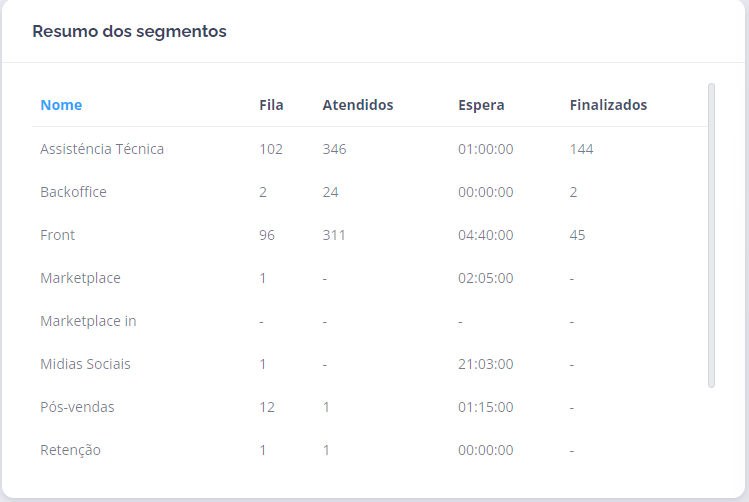Select the Assistência Técnica segment row
This screenshot has width=749, height=502.
(102, 149)
